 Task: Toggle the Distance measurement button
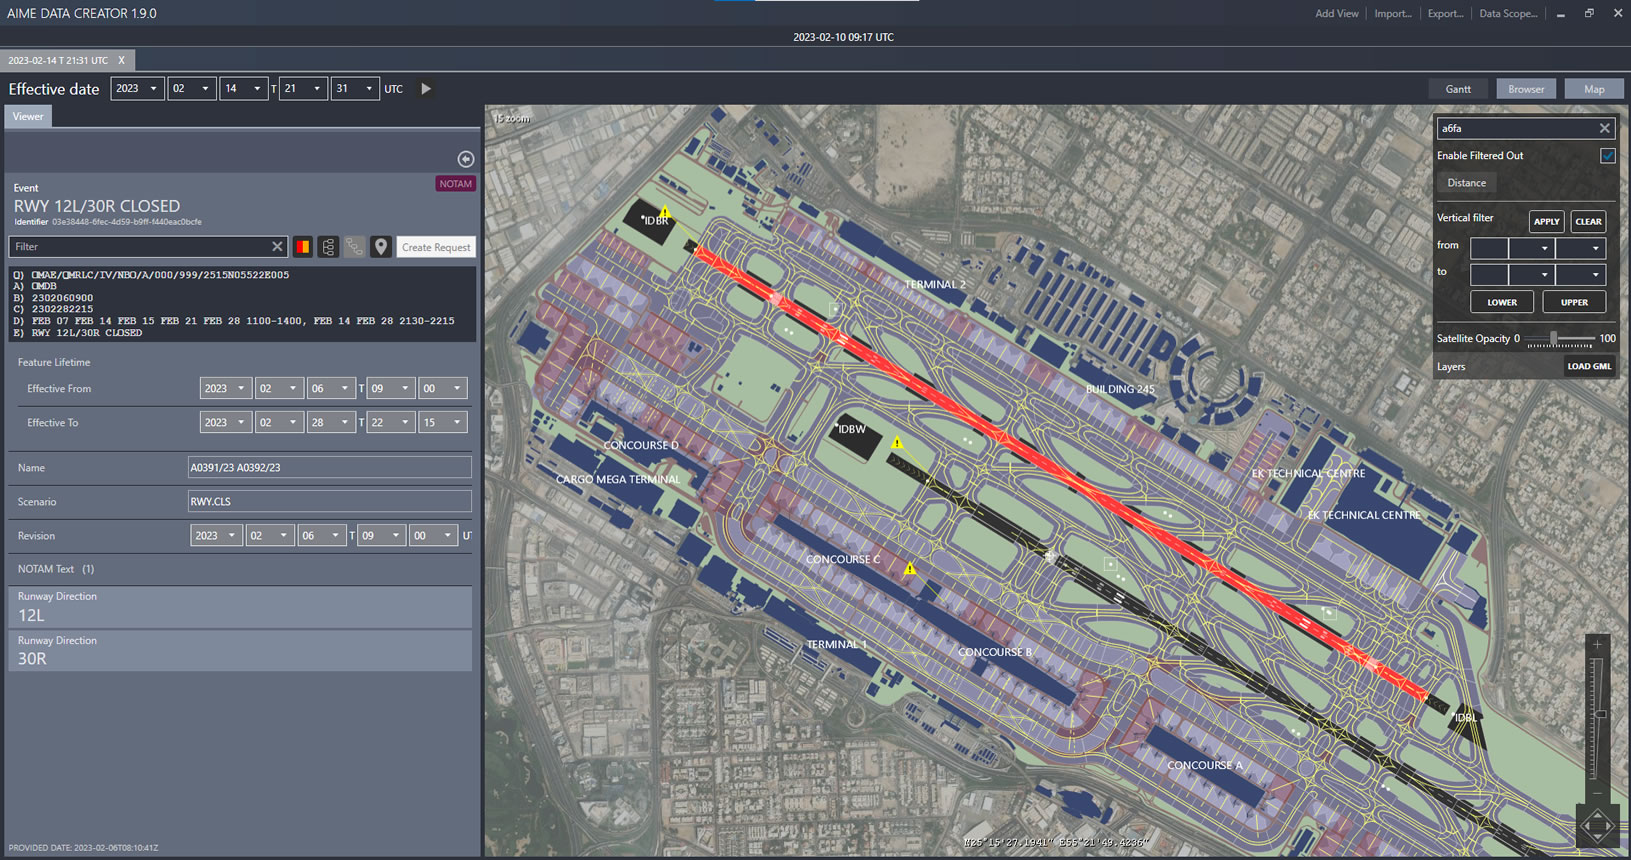pos(1466,183)
